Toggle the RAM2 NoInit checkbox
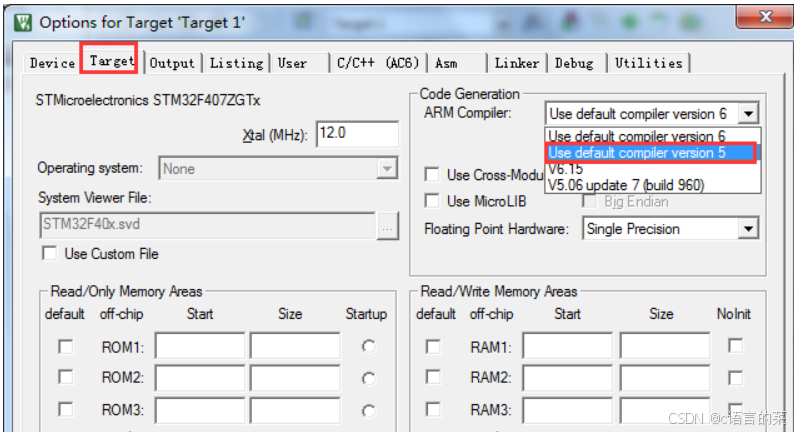 tap(736, 377)
